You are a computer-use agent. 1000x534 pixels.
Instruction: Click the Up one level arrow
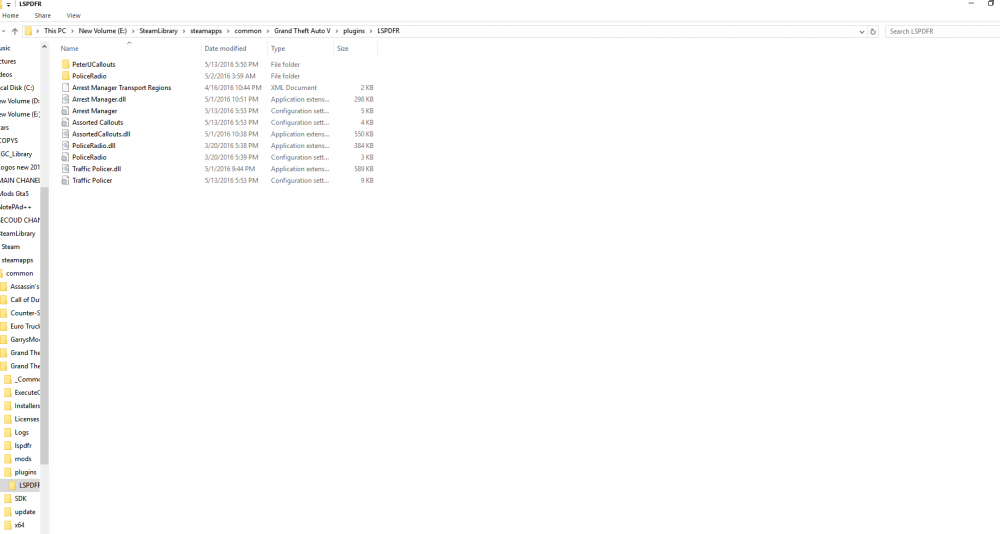(x=15, y=31)
